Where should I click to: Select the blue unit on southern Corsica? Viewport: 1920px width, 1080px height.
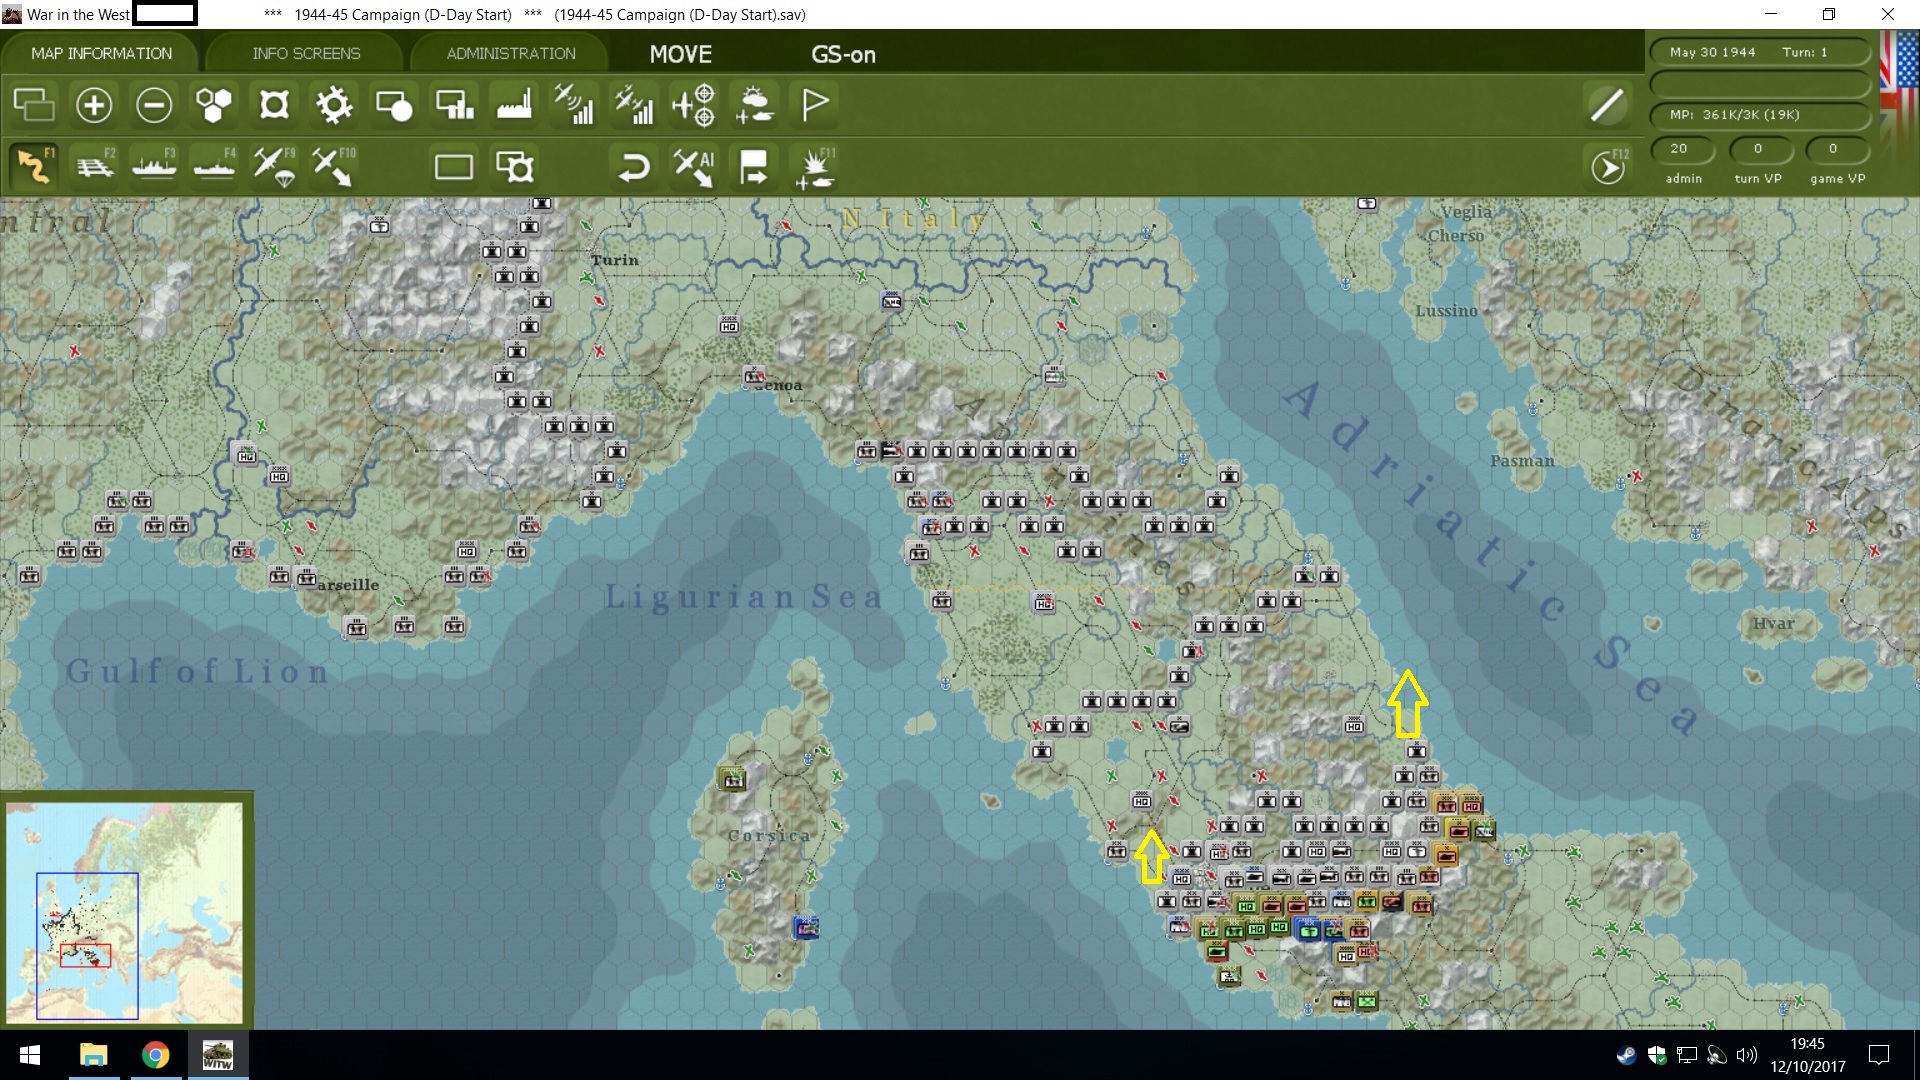806,927
